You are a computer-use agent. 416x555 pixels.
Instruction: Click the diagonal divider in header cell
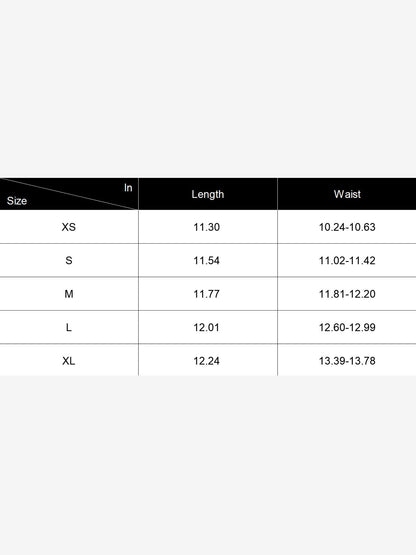tap(69, 194)
